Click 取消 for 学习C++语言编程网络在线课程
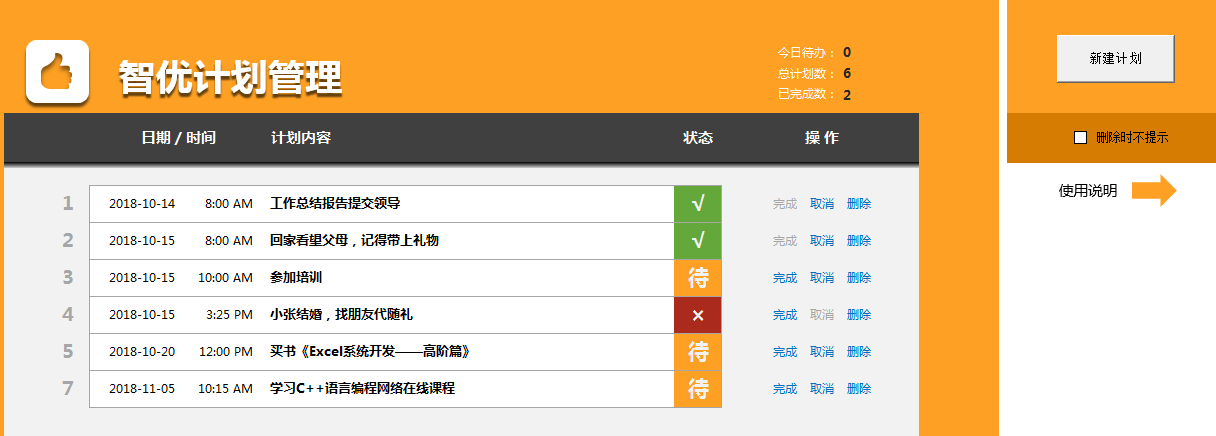 pos(822,389)
